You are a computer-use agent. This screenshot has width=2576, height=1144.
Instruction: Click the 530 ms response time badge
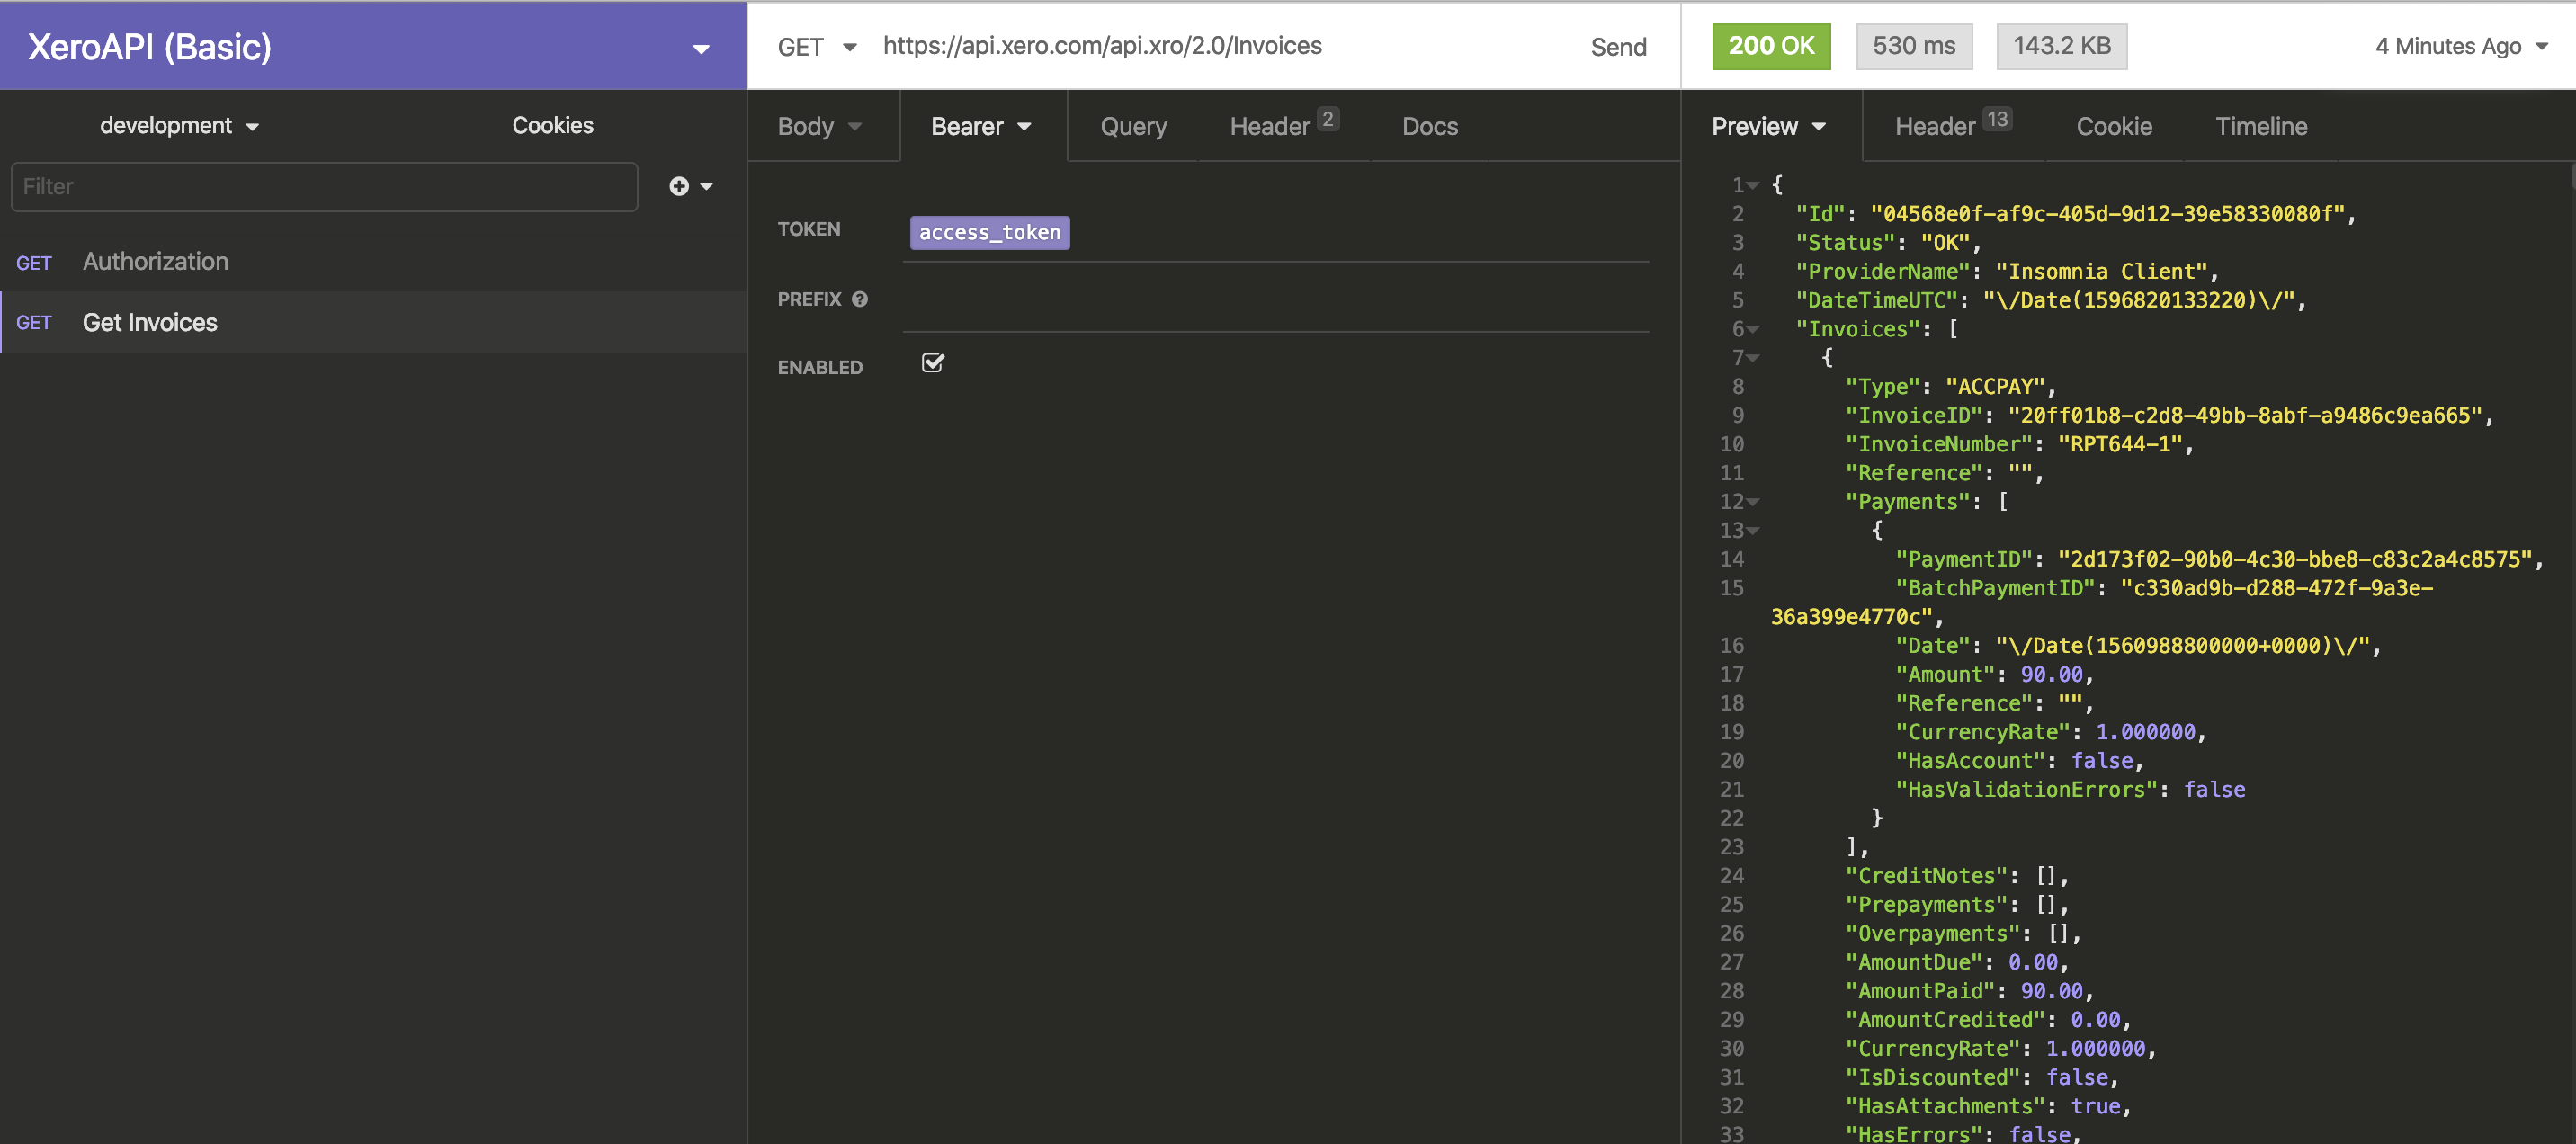pyautogui.click(x=1913, y=46)
